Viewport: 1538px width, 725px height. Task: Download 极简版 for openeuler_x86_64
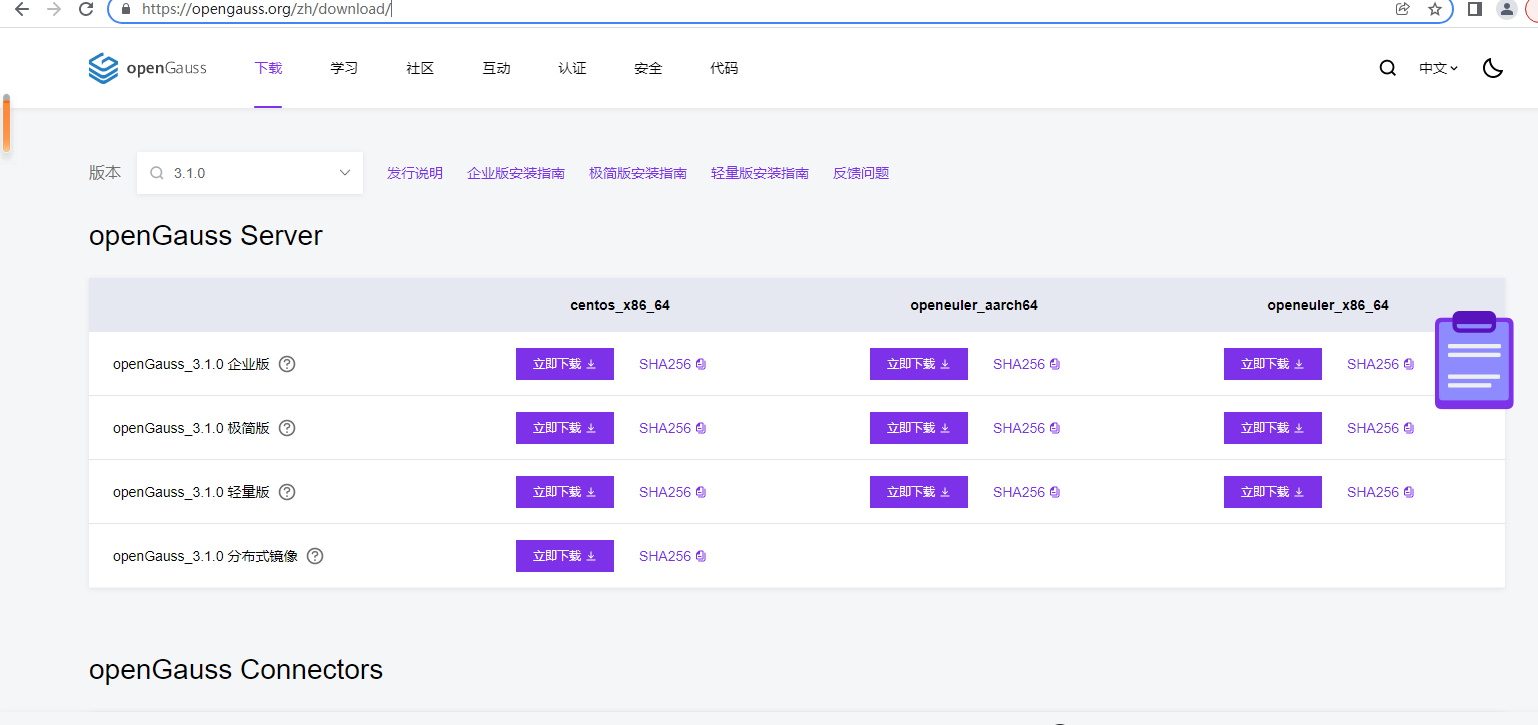(x=1273, y=428)
